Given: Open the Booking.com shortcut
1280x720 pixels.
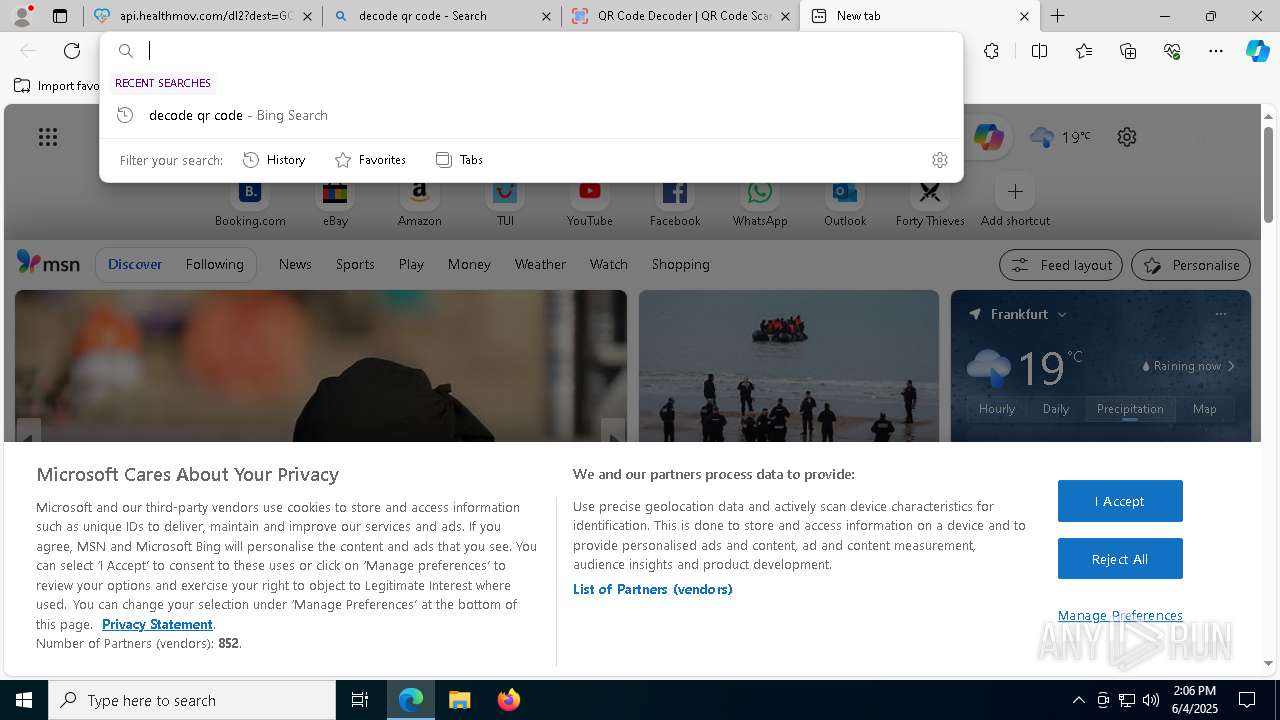Looking at the screenshot, I should coord(250,203).
